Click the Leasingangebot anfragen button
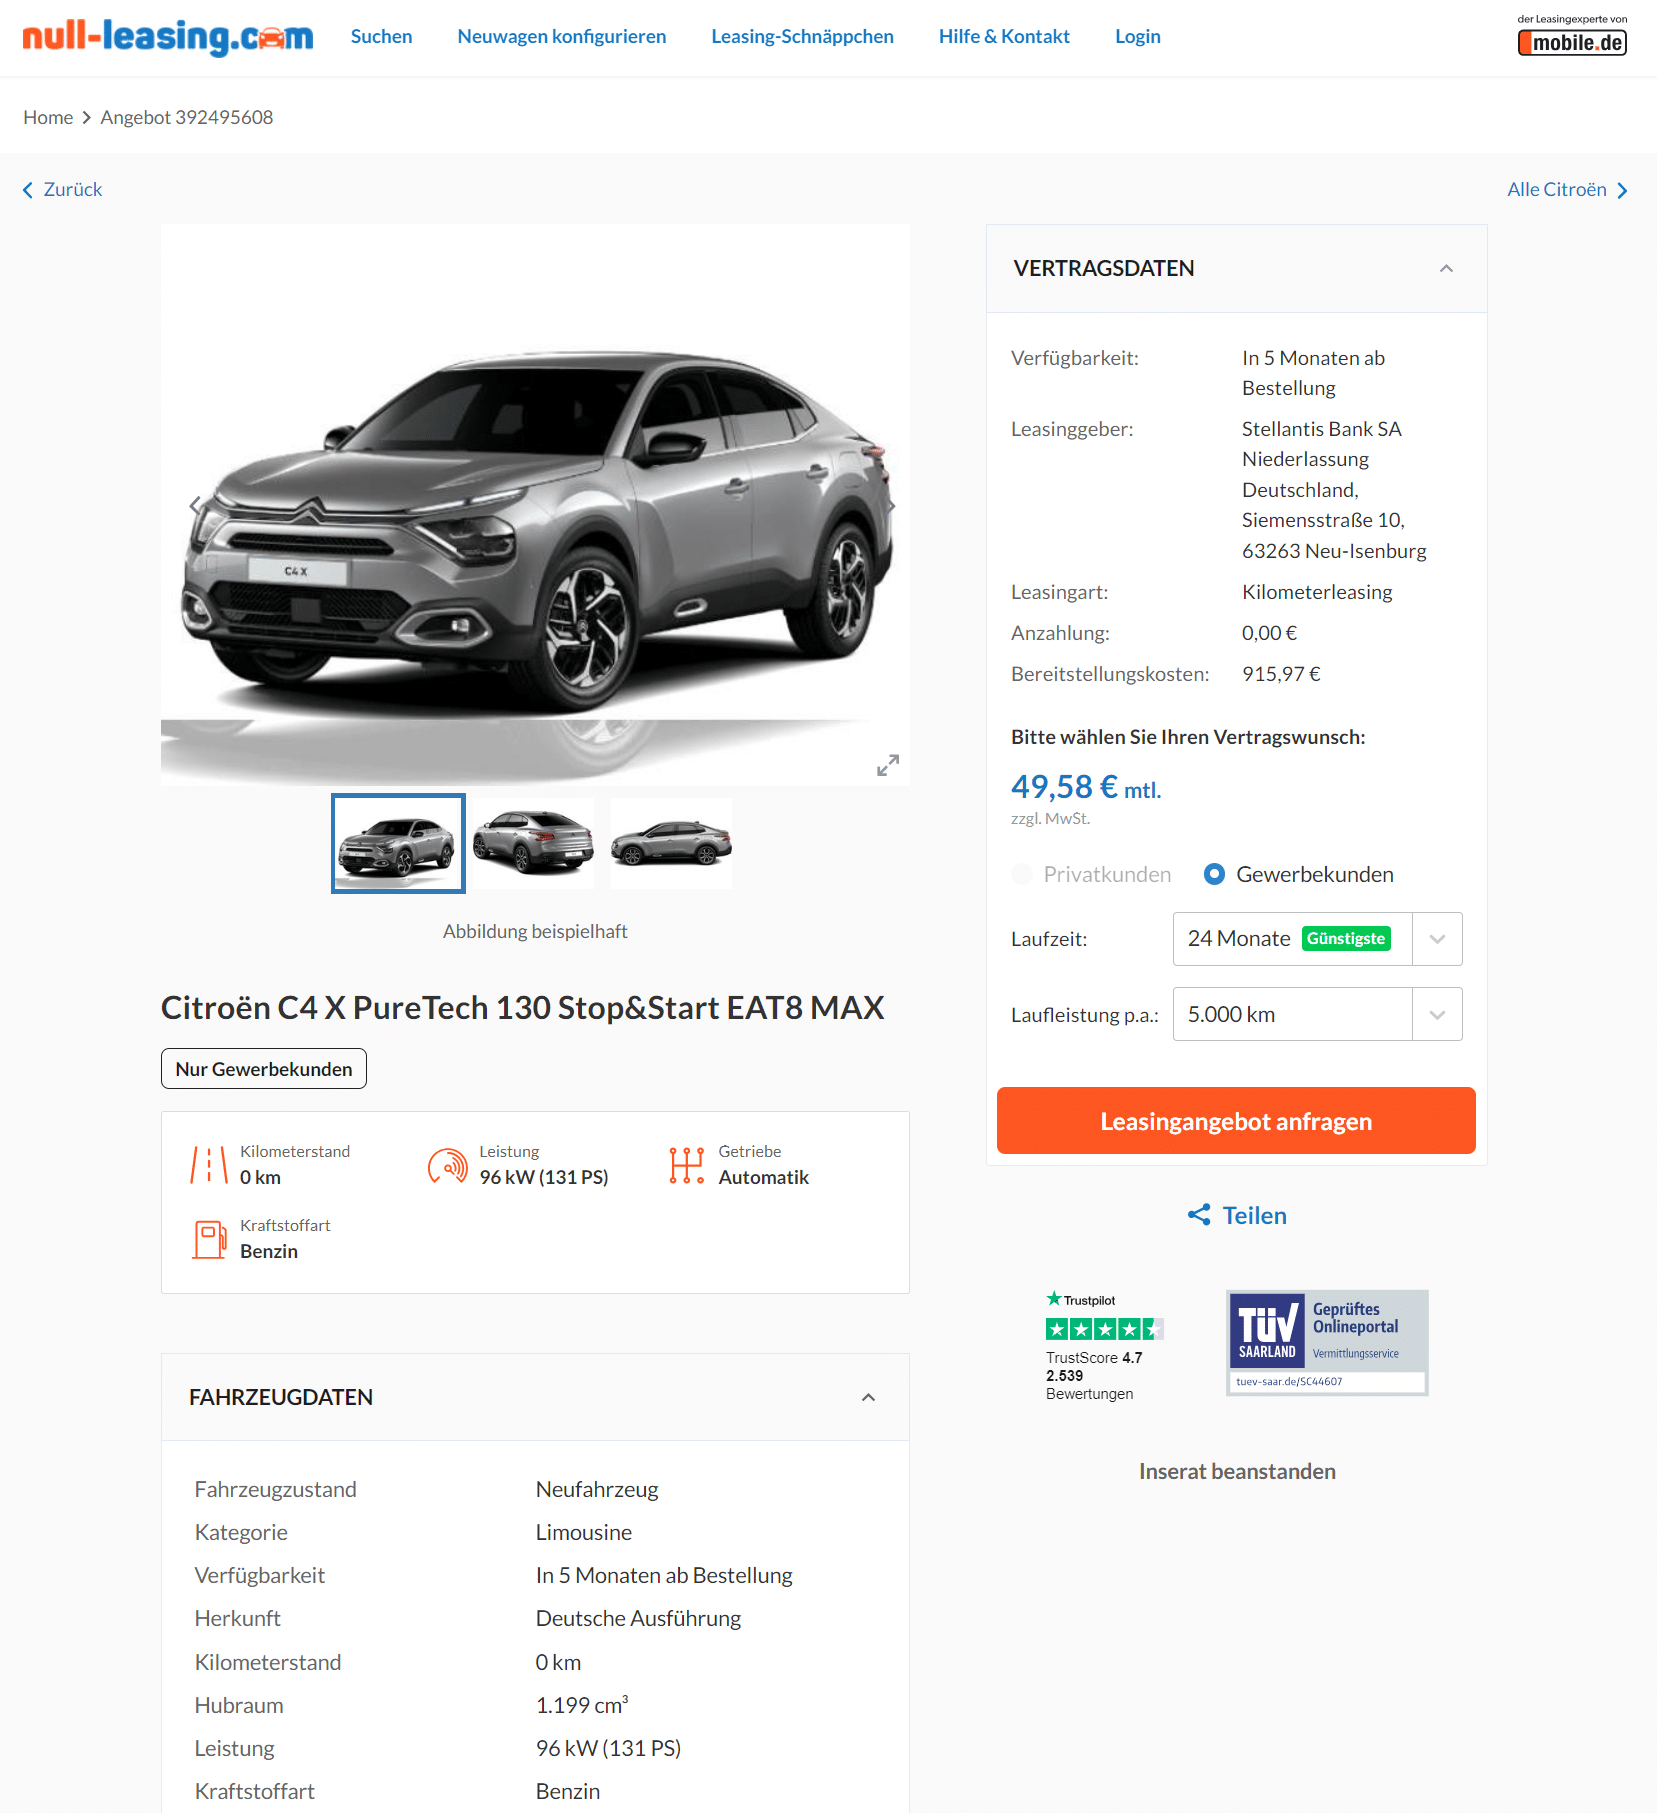The width and height of the screenshot is (1657, 1813). [1236, 1121]
